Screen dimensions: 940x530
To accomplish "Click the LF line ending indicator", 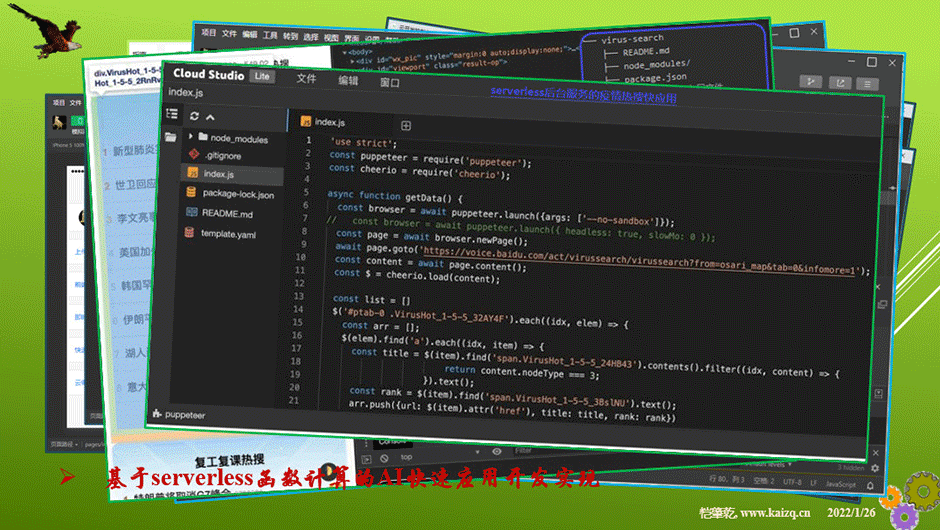I will click(x=814, y=483).
